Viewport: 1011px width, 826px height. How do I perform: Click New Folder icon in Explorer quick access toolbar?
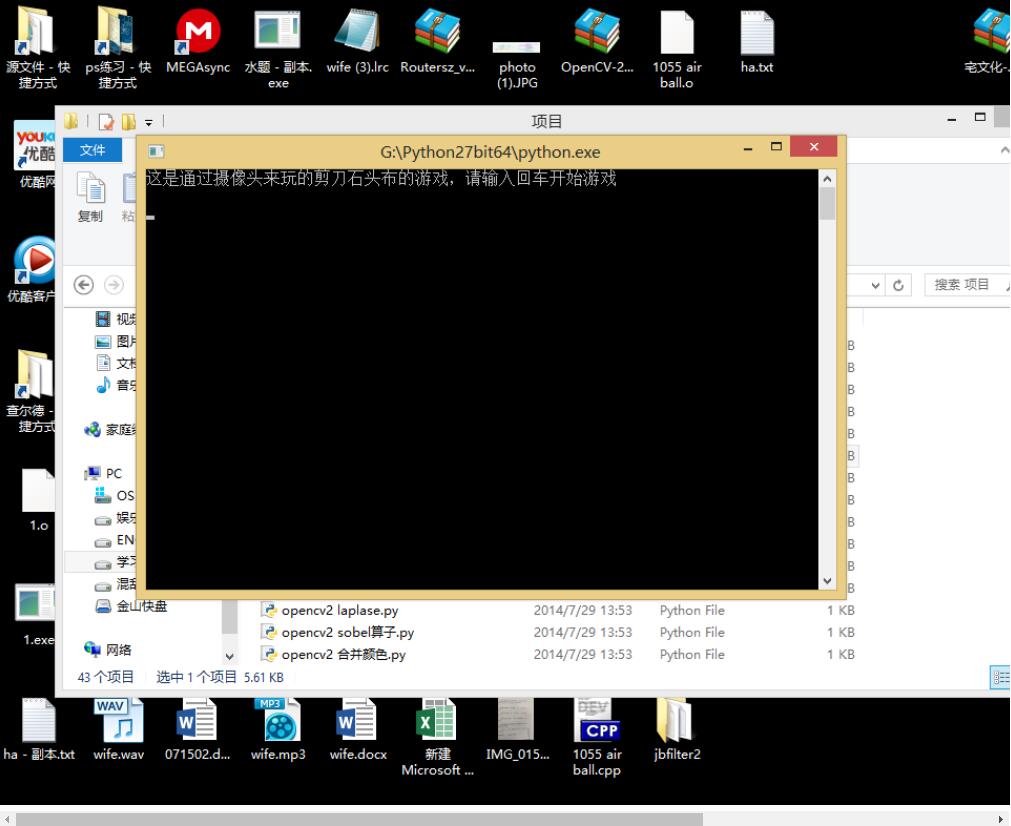tap(129, 121)
